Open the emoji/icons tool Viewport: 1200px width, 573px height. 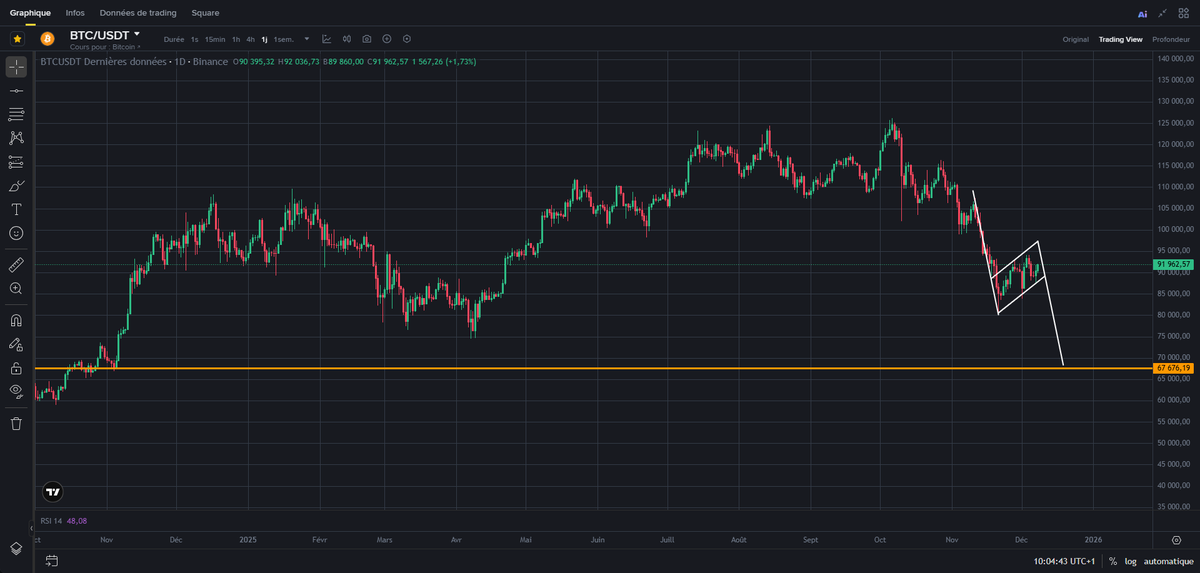click(16, 233)
